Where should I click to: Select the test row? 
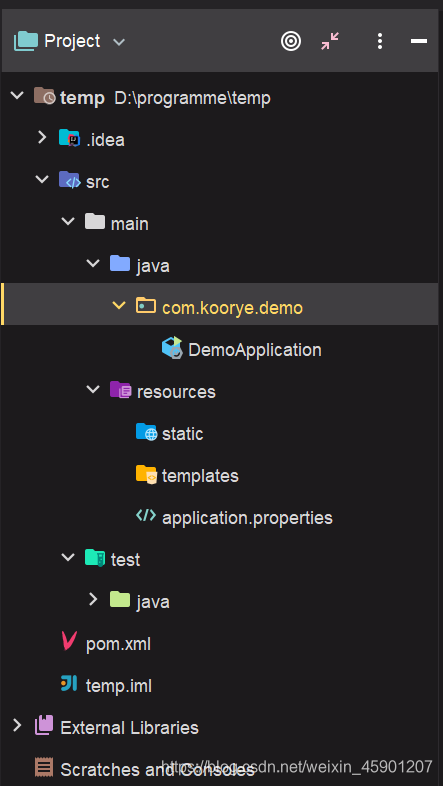coord(219,559)
